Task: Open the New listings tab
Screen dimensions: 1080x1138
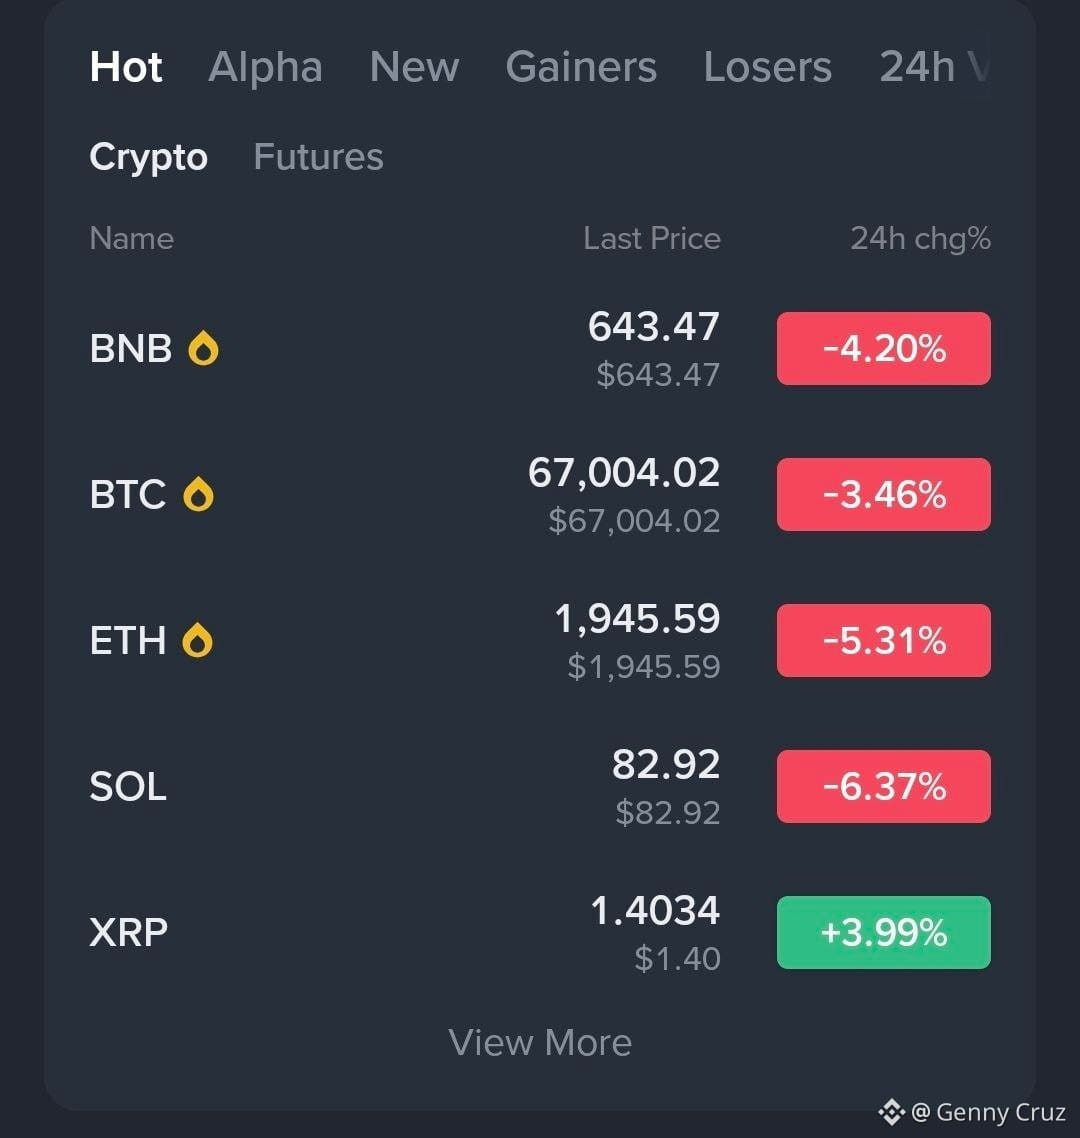Action: click(414, 68)
